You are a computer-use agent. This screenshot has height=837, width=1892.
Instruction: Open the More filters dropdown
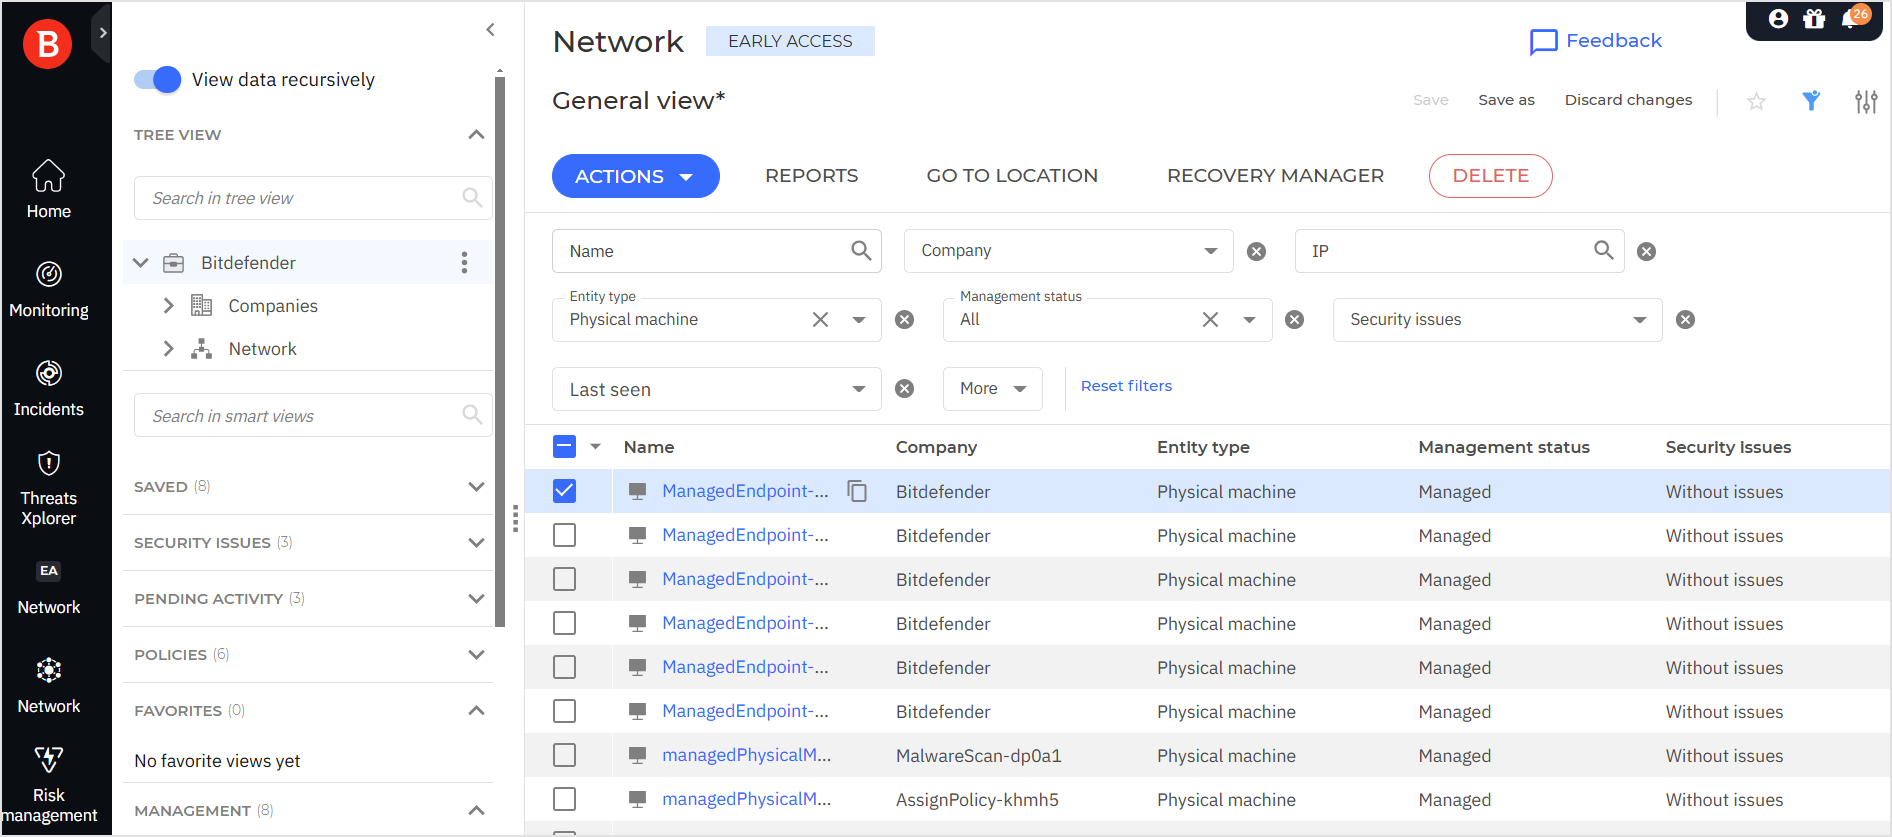pyautogui.click(x=992, y=388)
